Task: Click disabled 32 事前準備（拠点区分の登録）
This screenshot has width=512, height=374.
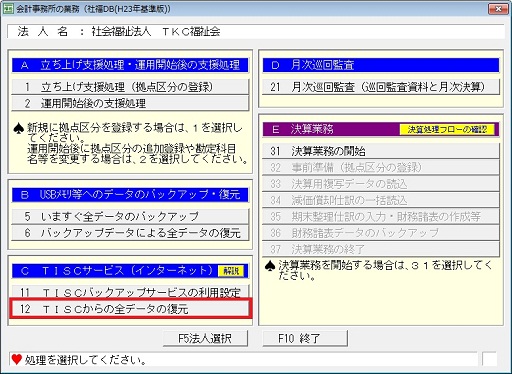Action: (x=381, y=167)
